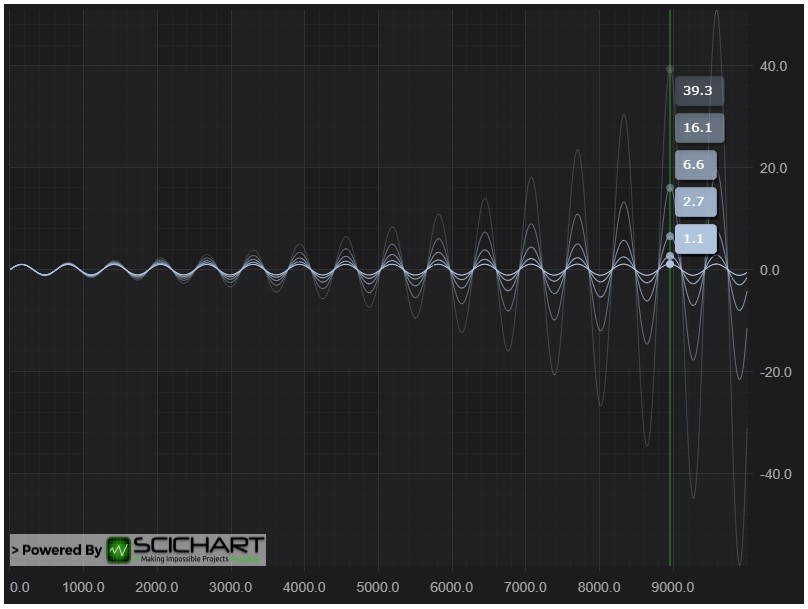Click the 9000.0 X-axis label
Image resolution: width=808 pixels, height=609 pixels.
[x=673, y=587]
